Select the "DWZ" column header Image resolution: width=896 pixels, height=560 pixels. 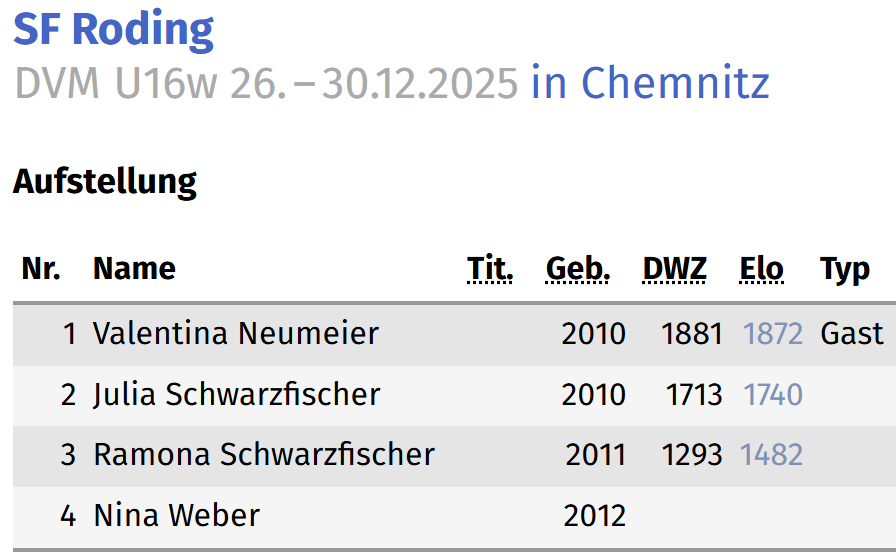[675, 269]
